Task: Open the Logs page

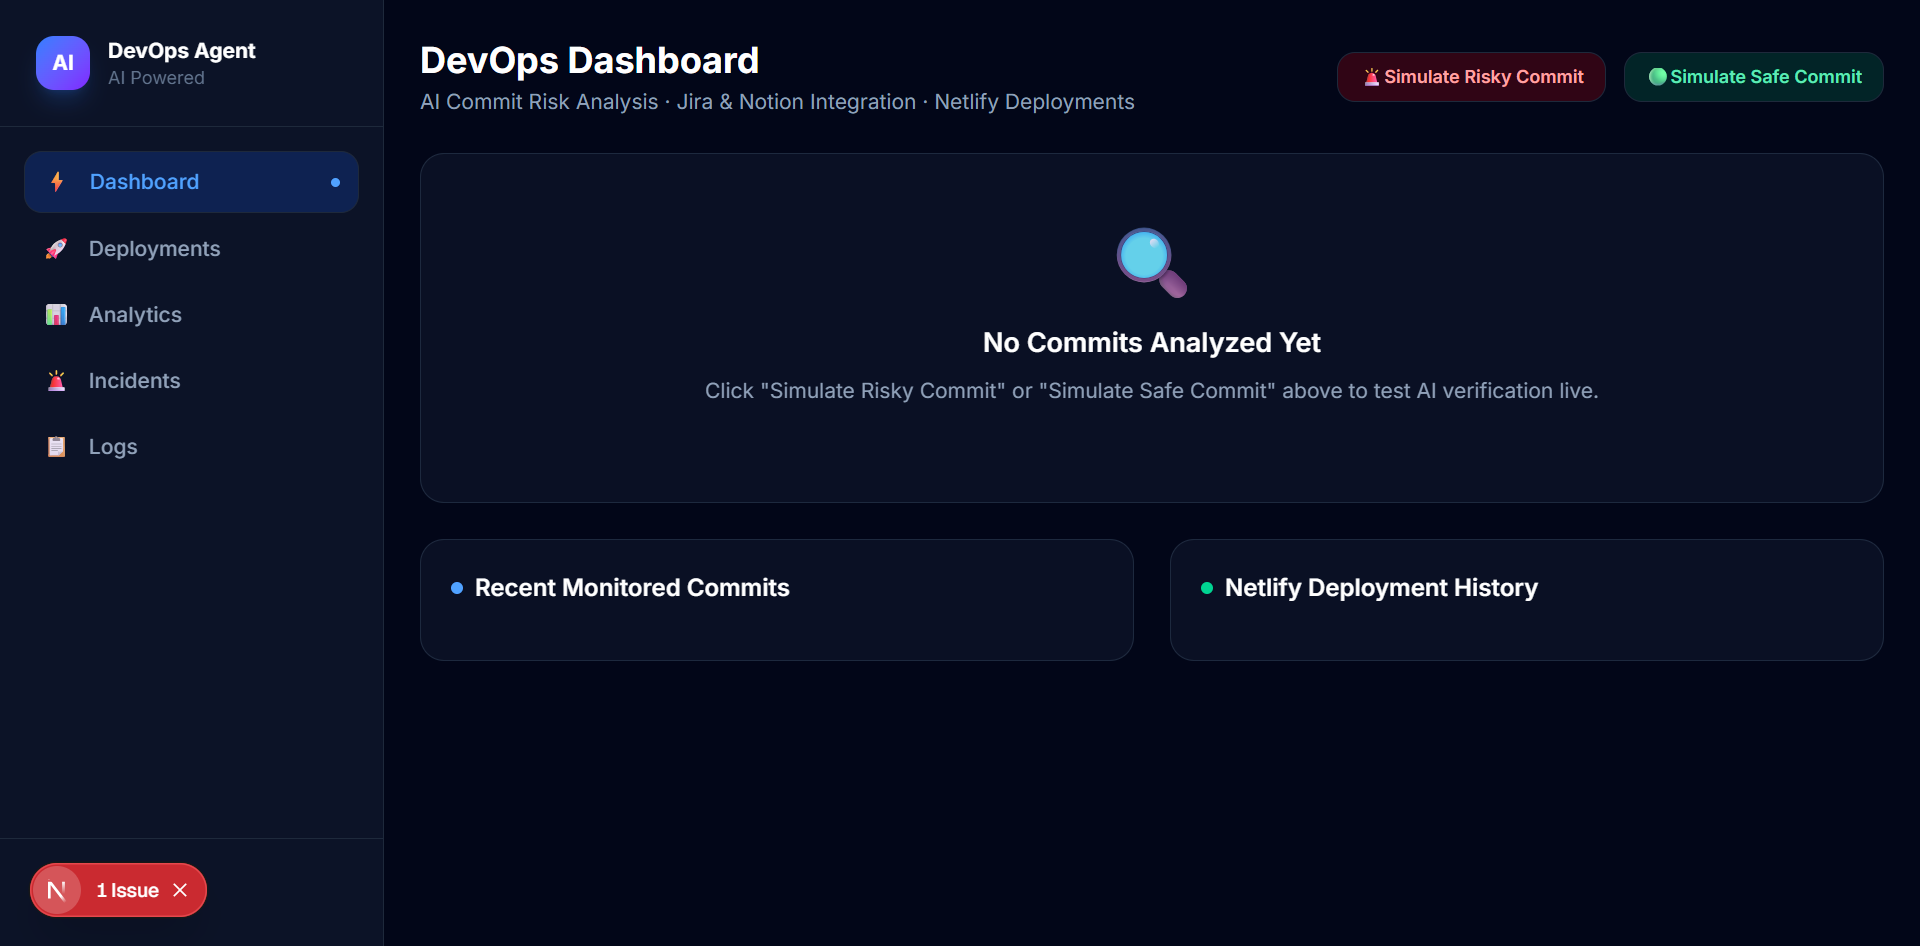Action: (191, 447)
